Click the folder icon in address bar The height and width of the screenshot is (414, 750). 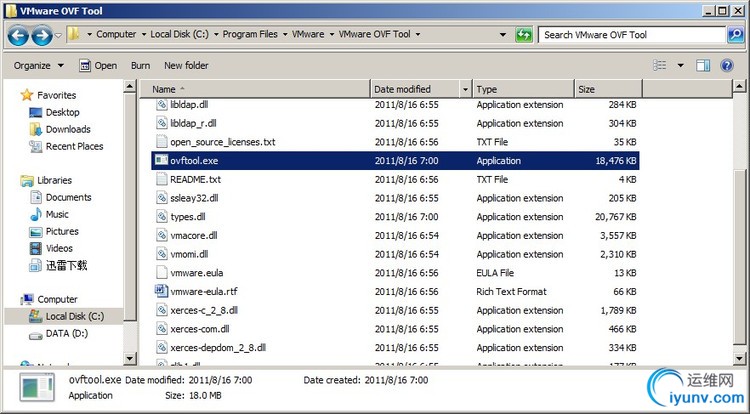(x=74, y=34)
